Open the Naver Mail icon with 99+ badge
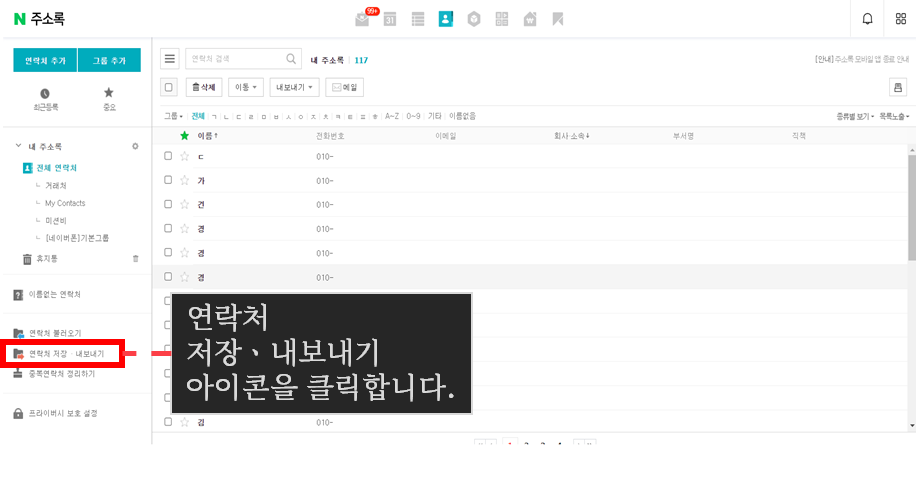This screenshot has width=916, height=480. (x=362, y=19)
